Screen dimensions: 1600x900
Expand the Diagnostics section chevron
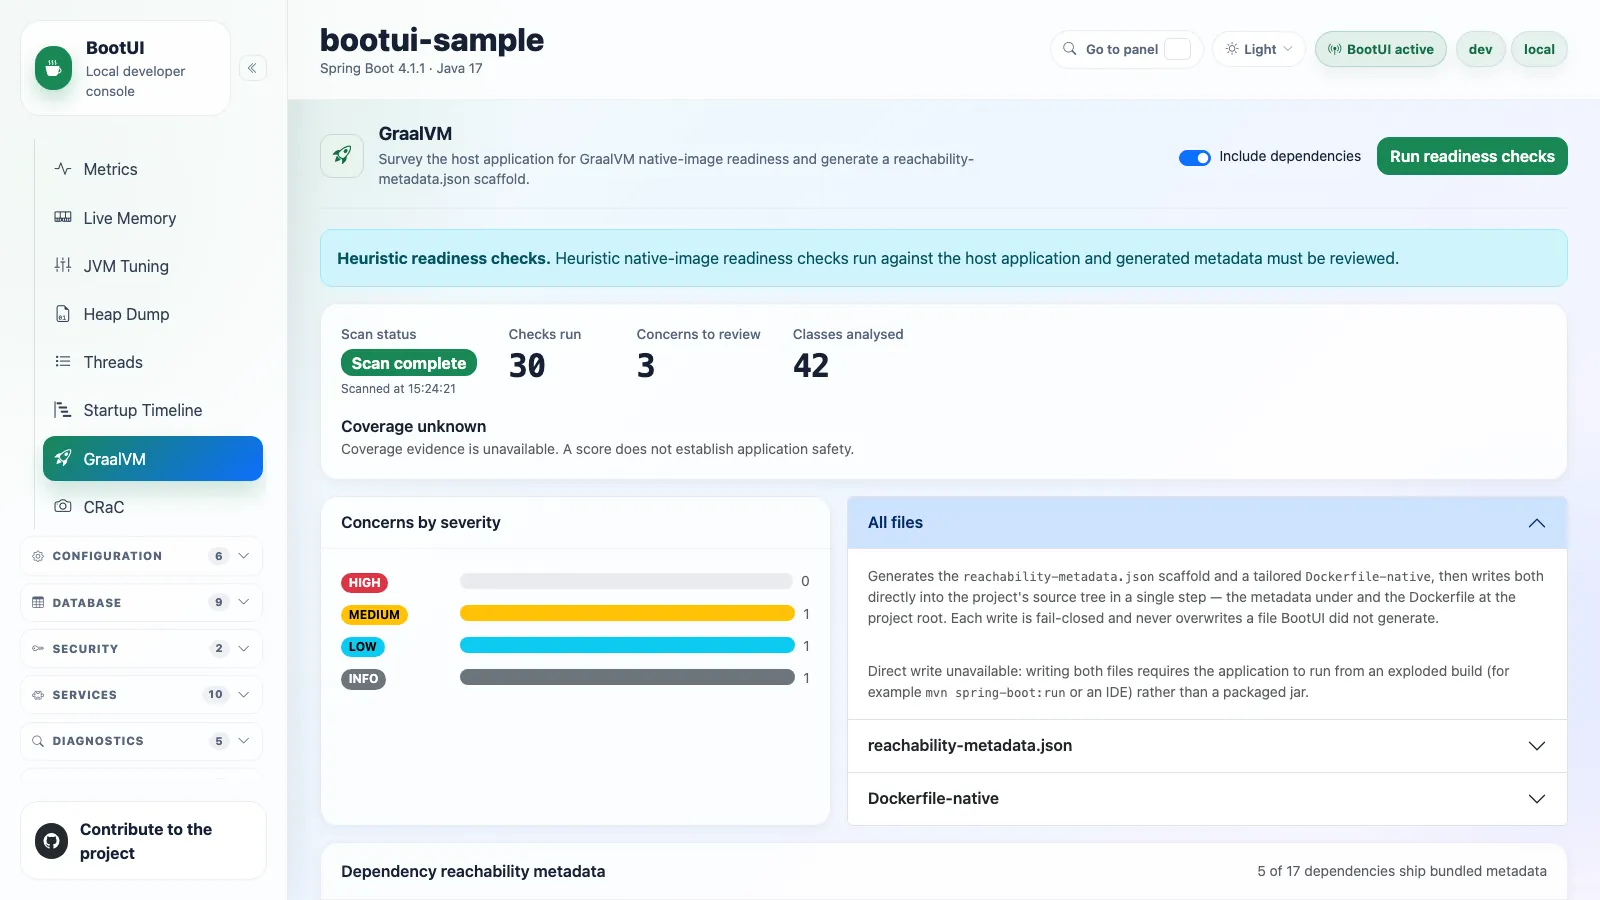(244, 741)
